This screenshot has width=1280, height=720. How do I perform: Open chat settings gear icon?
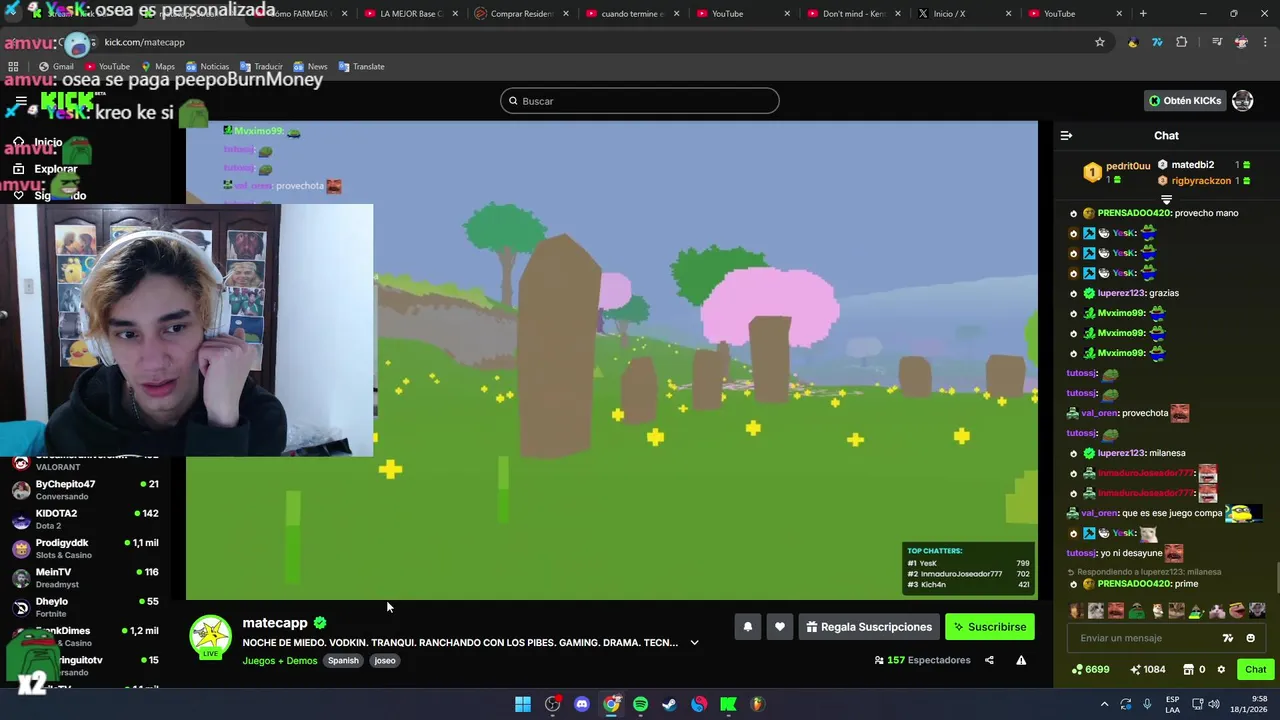coord(1221,670)
